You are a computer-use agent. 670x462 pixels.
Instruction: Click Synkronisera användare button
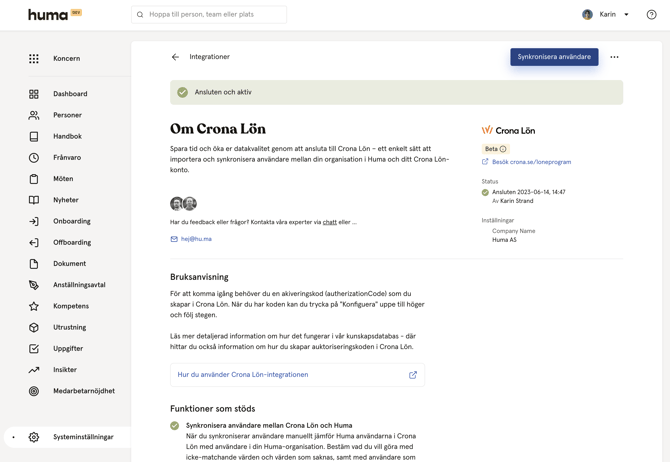coord(554,57)
